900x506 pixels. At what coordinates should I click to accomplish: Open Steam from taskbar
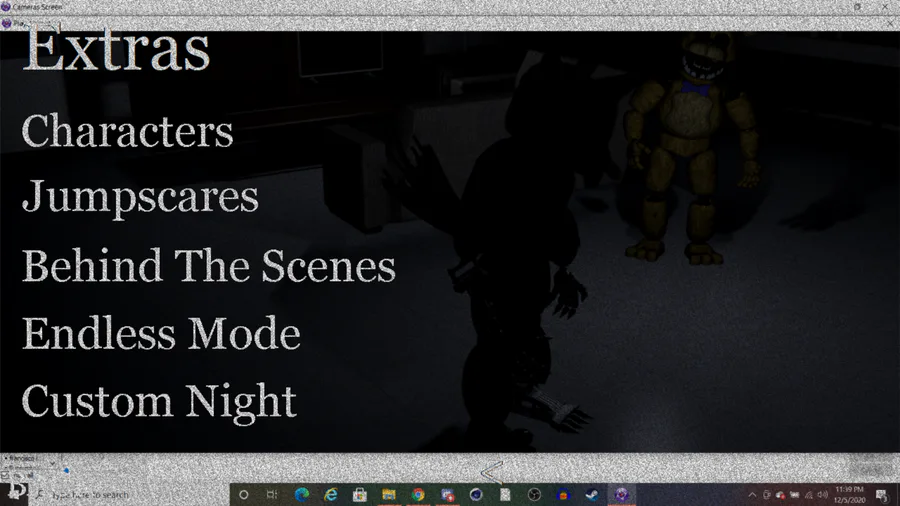pyautogui.click(x=592, y=495)
